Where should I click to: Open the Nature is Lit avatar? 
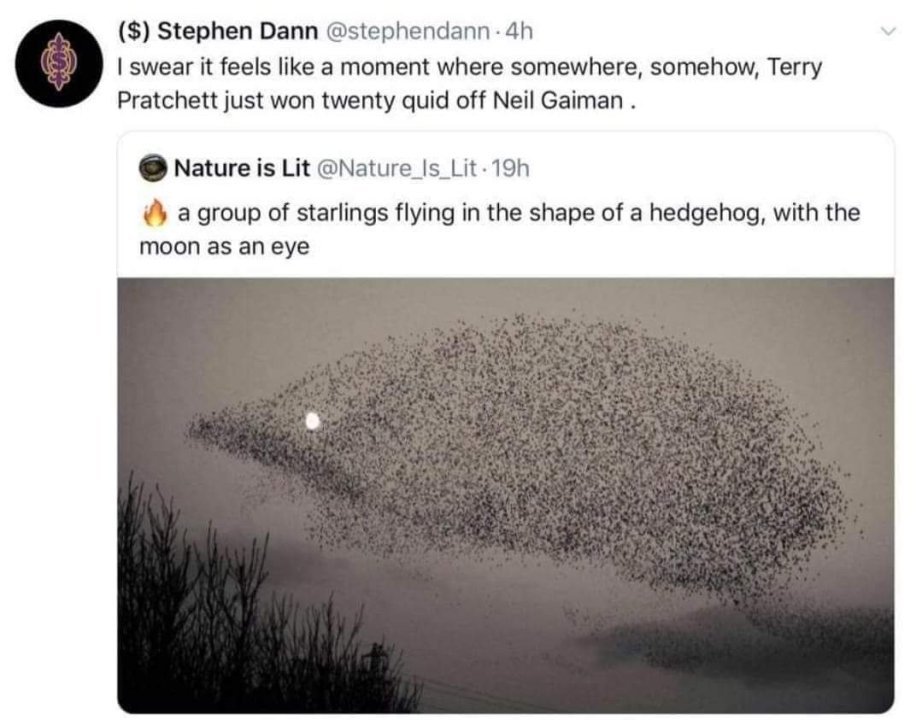[154, 167]
